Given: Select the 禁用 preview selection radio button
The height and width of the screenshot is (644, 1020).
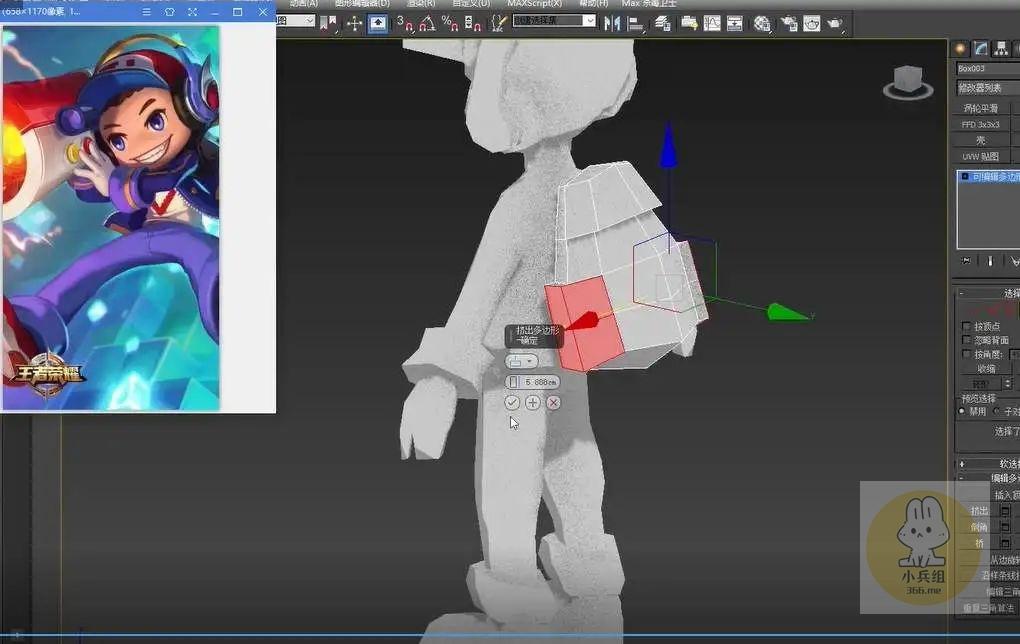Looking at the screenshot, I should tap(962, 411).
